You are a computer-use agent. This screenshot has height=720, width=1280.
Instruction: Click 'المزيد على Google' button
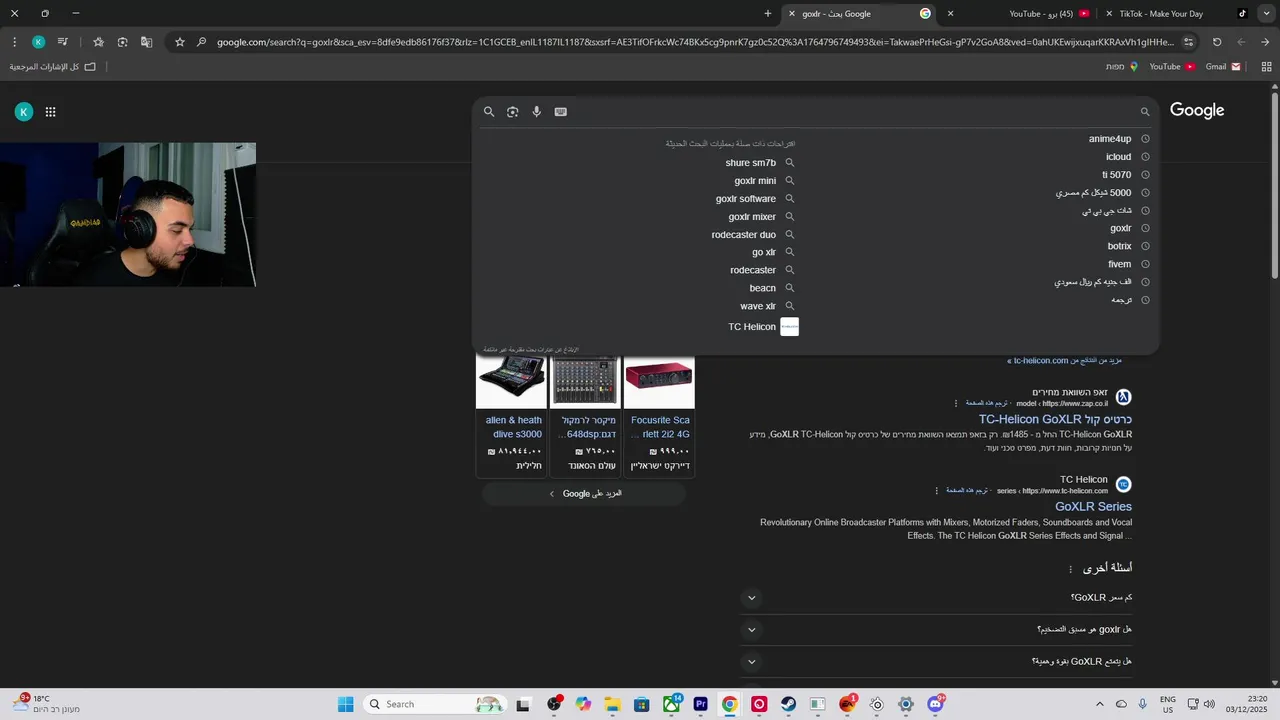[x=585, y=493]
